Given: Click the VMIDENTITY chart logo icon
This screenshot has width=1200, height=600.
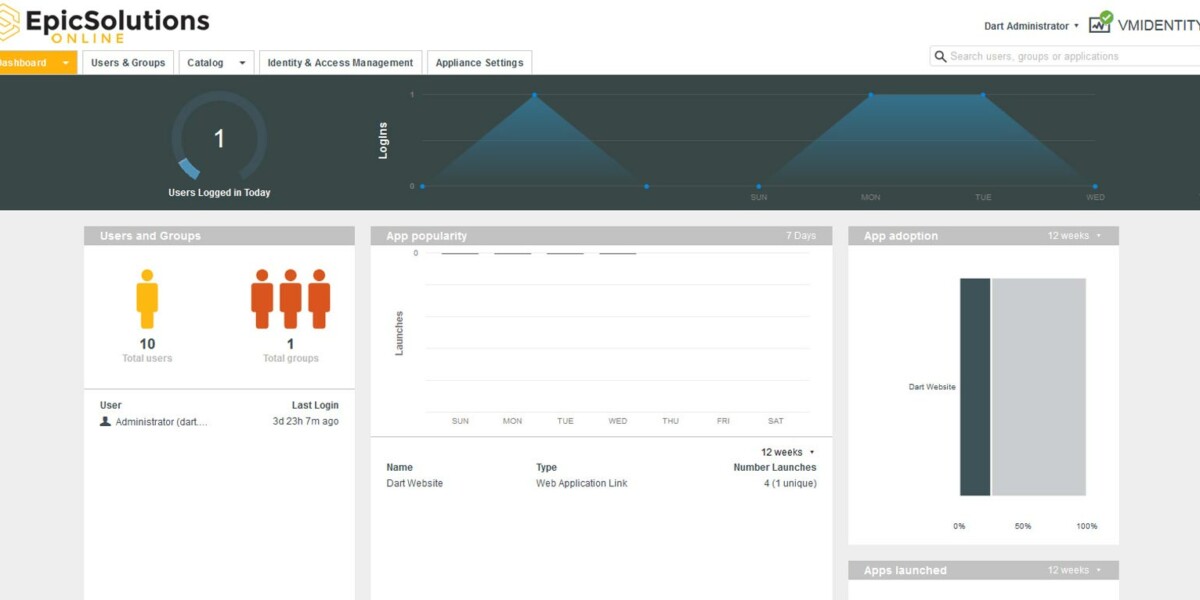Looking at the screenshot, I should pyautogui.click(x=1098, y=24).
